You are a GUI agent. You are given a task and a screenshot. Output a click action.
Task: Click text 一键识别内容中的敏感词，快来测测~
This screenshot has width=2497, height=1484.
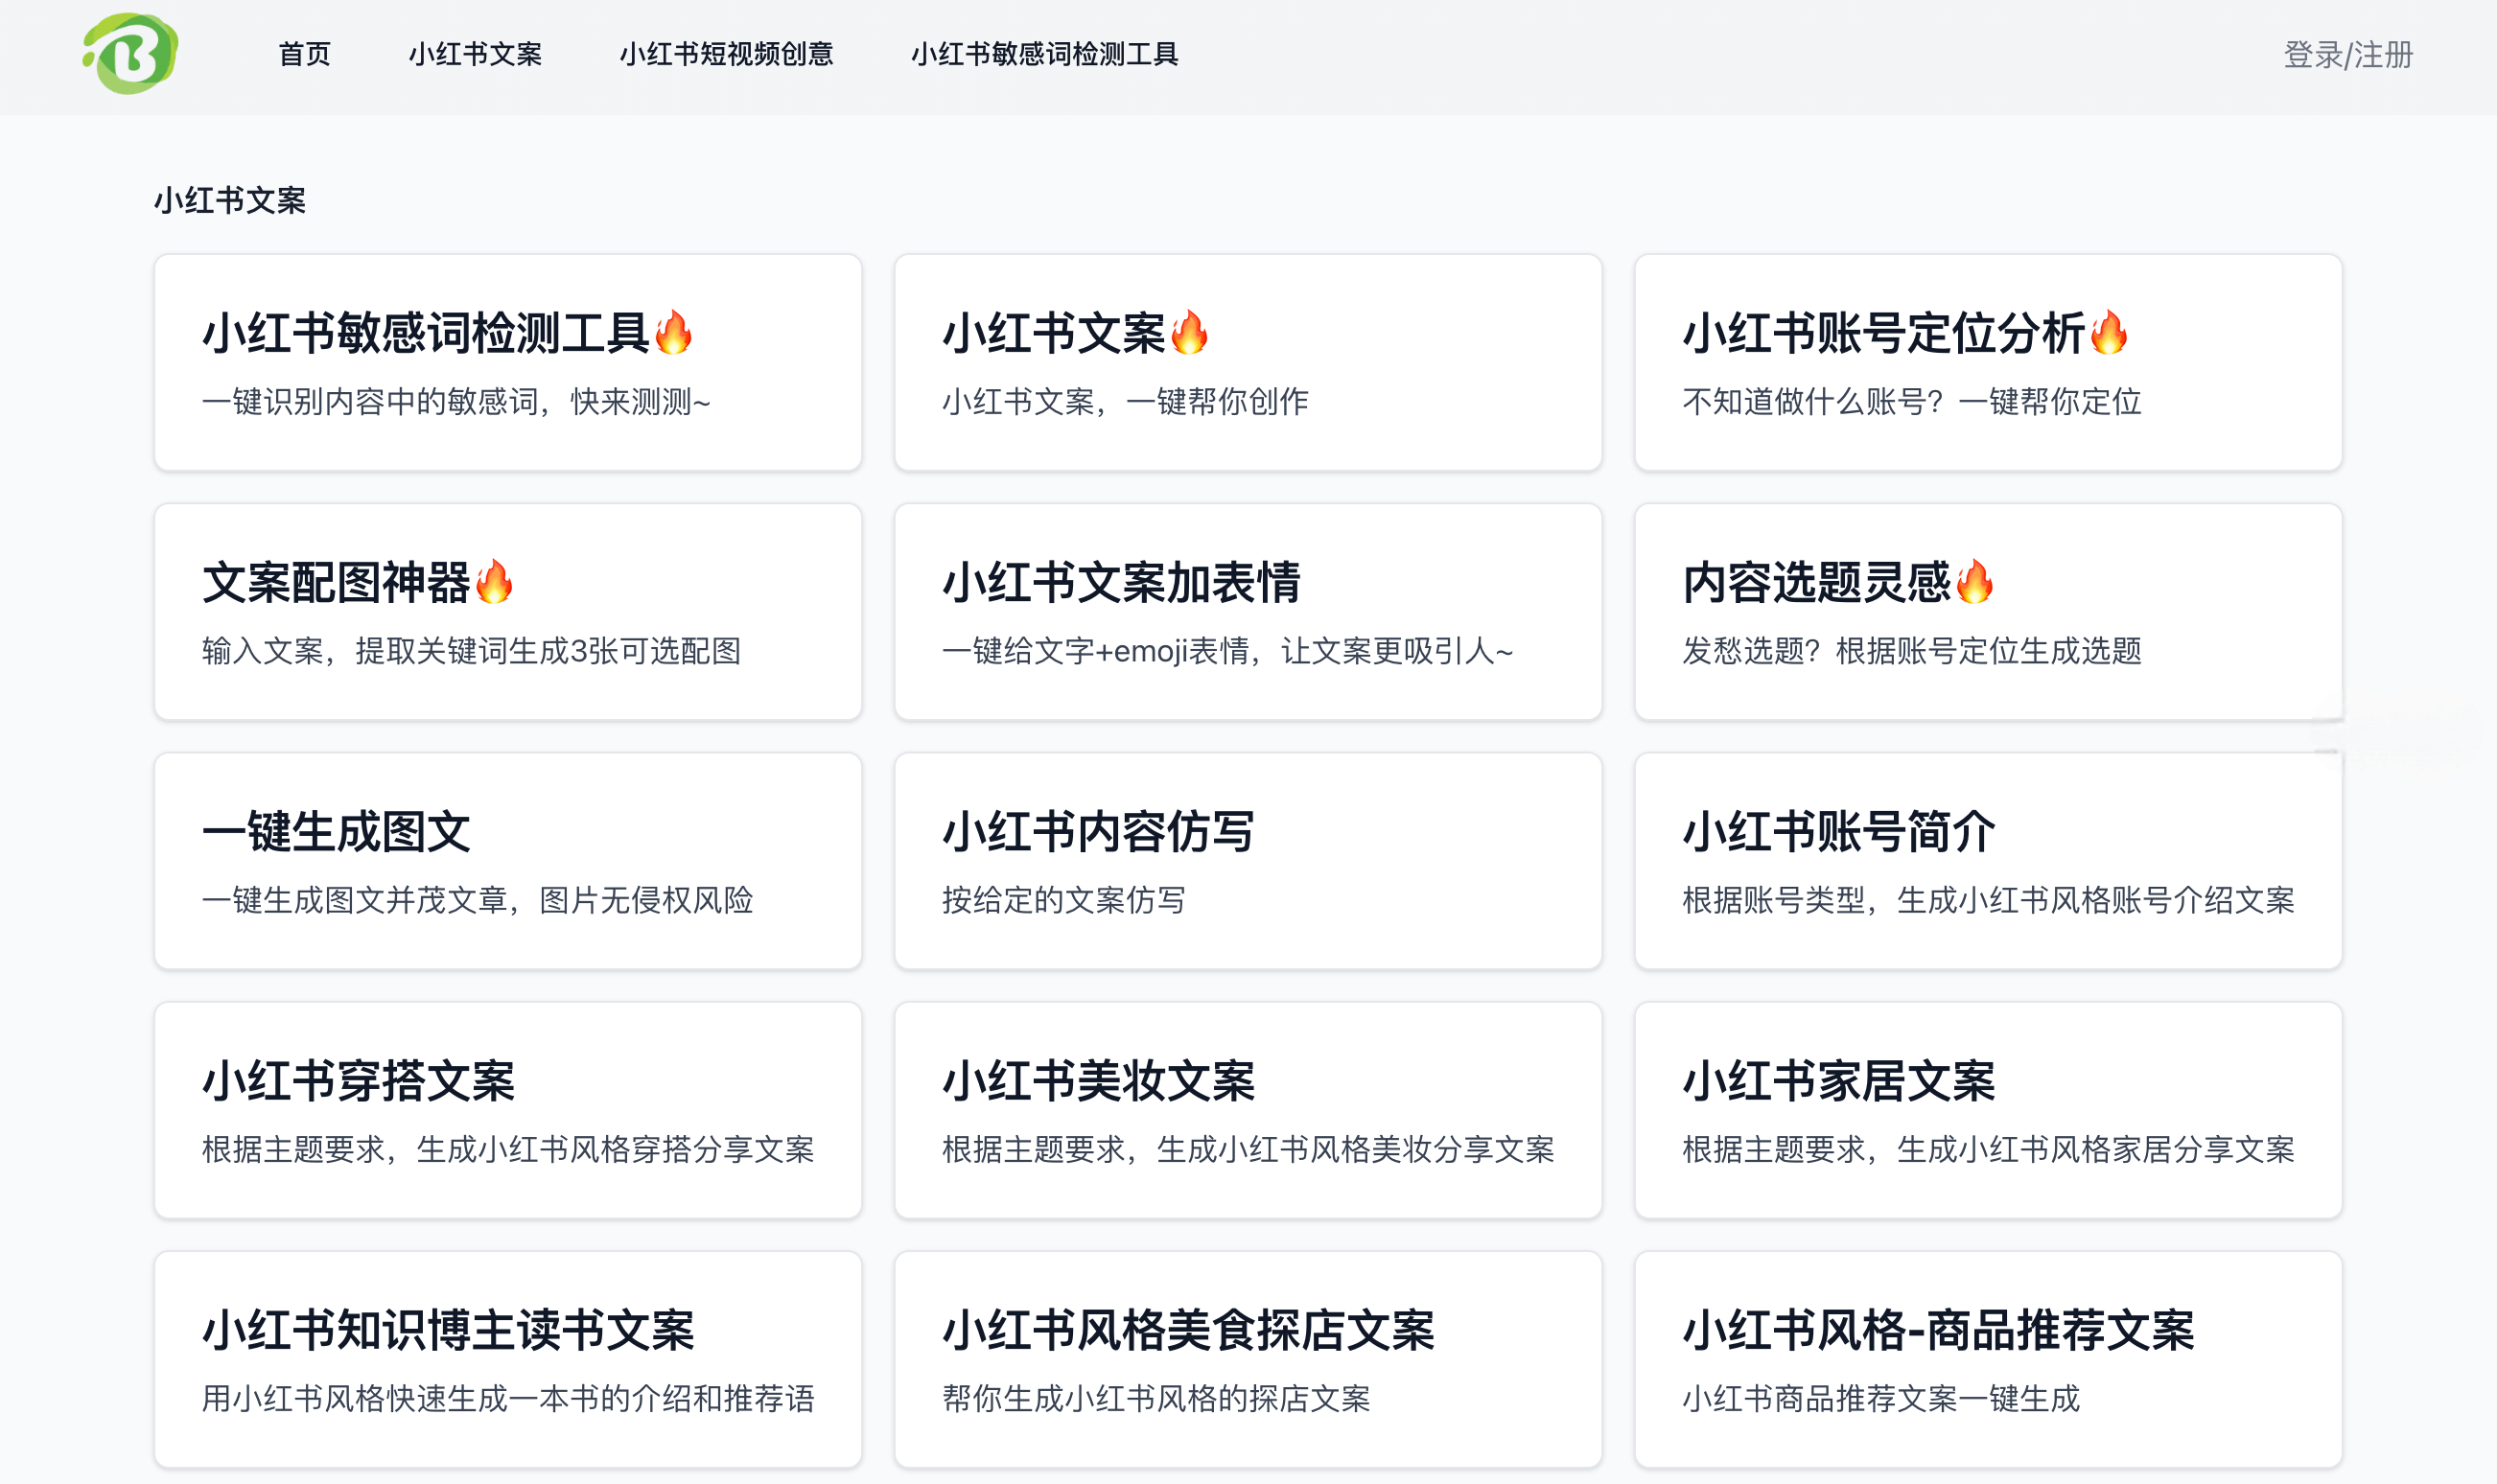point(456,401)
